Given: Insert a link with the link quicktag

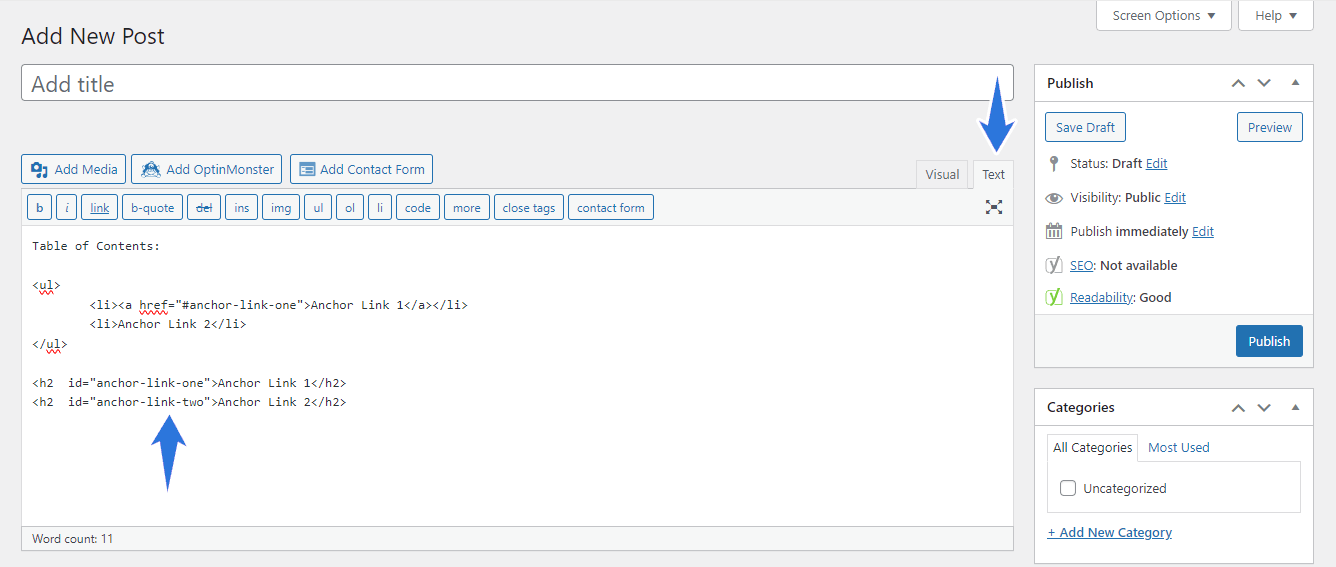Looking at the screenshot, I should point(99,208).
